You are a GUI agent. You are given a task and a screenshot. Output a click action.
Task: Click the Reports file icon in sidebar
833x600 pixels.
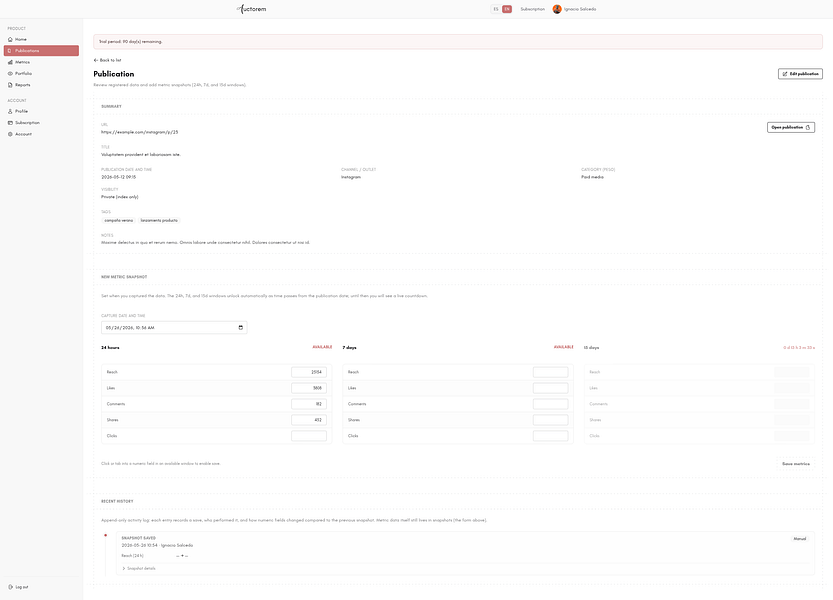(10, 85)
